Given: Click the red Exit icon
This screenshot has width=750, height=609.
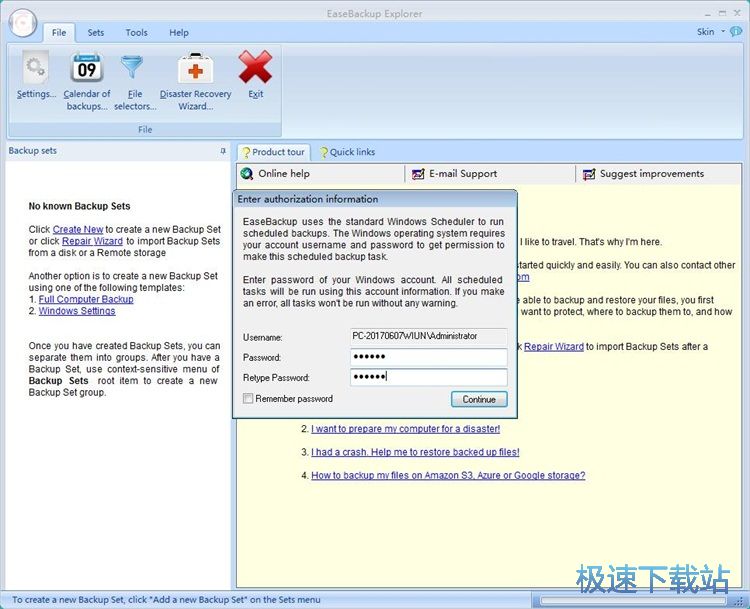Looking at the screenshot, I should tap(255, 67).
